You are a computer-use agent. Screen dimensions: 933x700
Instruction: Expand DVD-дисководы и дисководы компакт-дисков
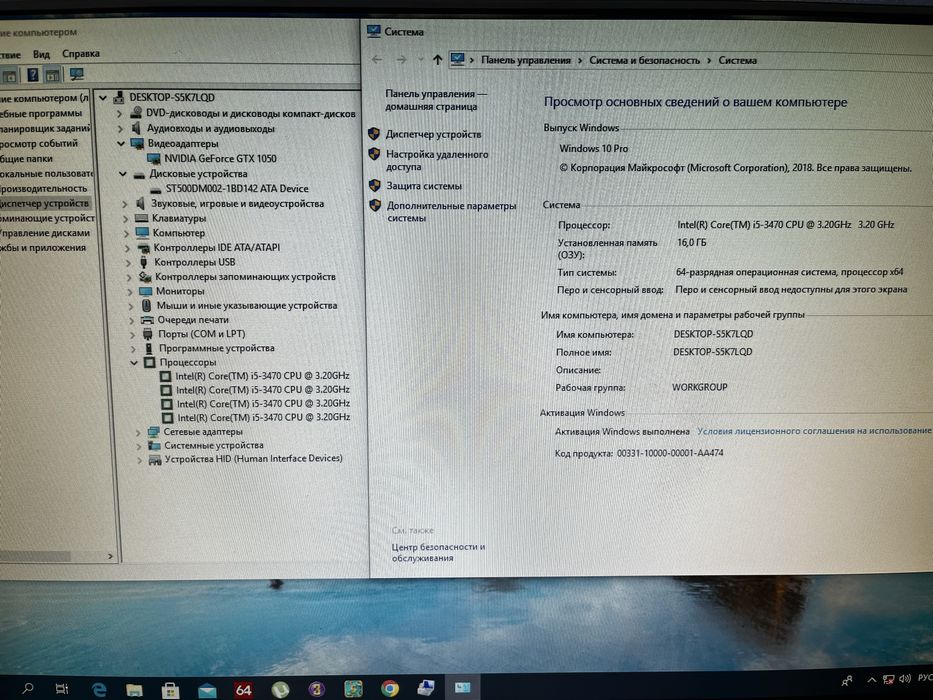point(119,113)
